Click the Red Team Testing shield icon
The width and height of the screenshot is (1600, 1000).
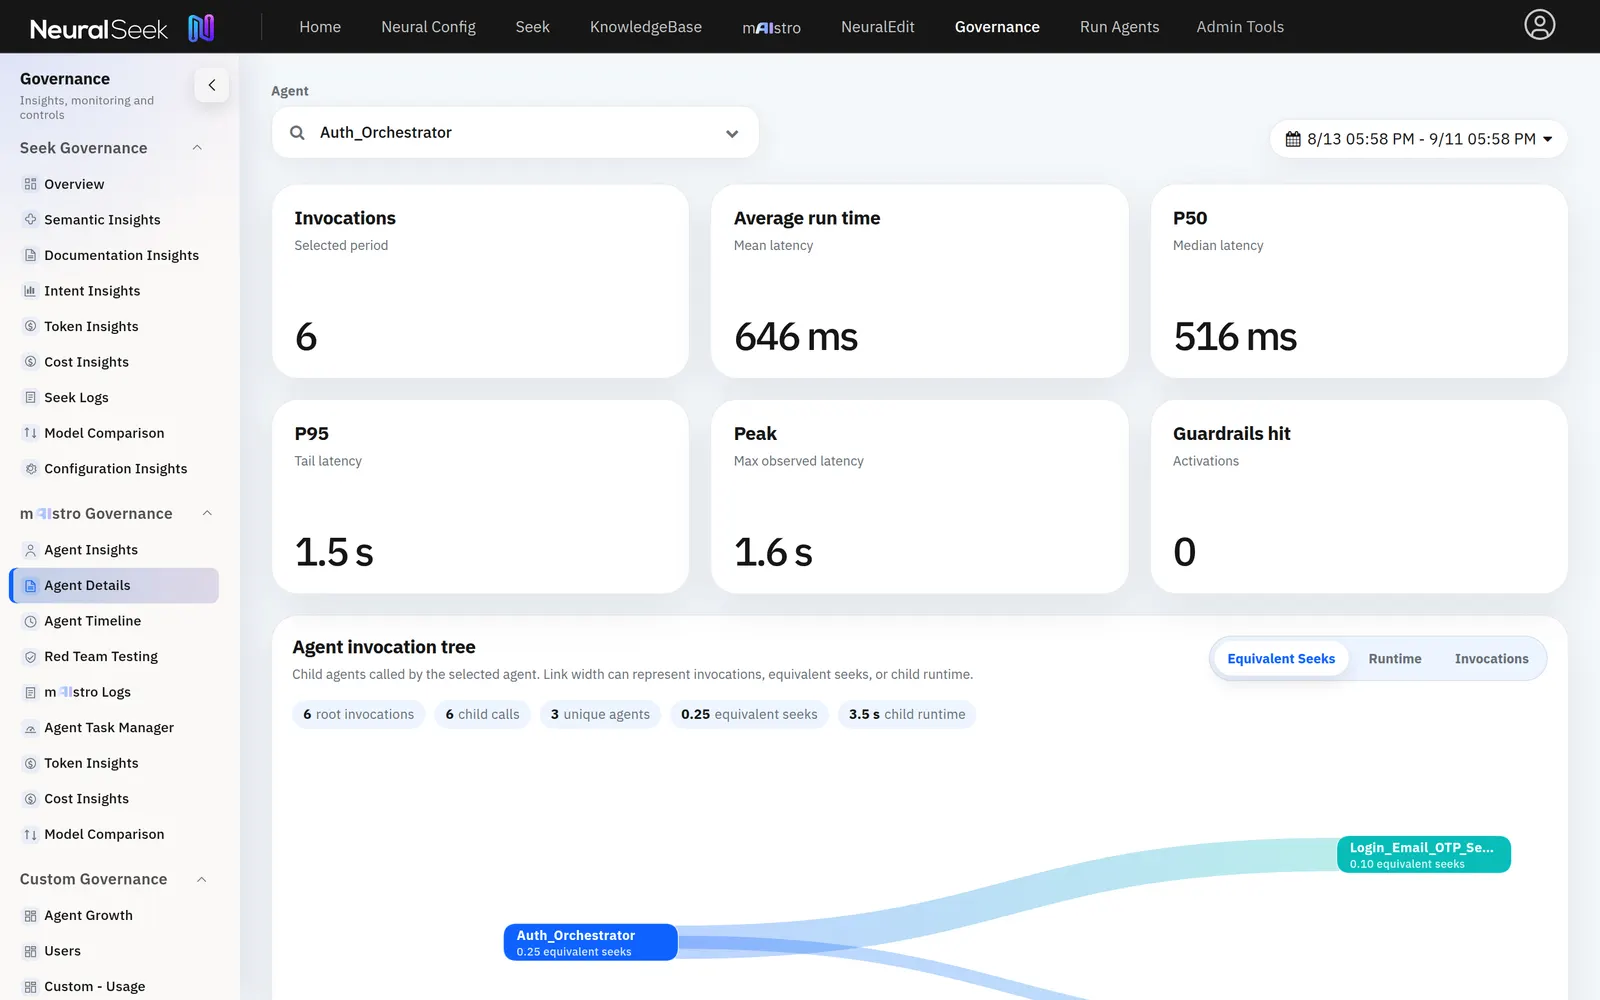(30, 657)
